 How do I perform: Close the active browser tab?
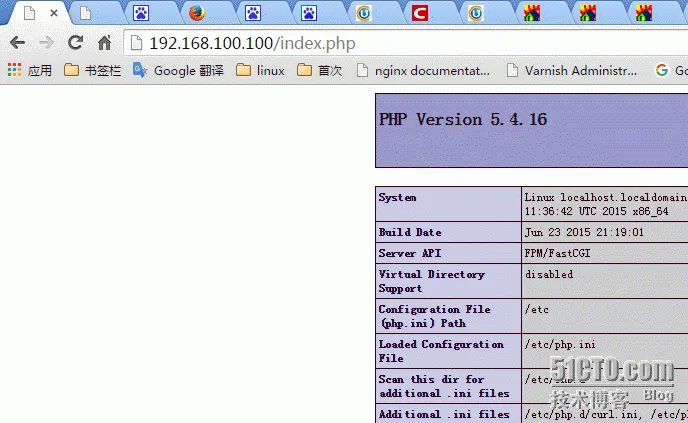point(54,13)
